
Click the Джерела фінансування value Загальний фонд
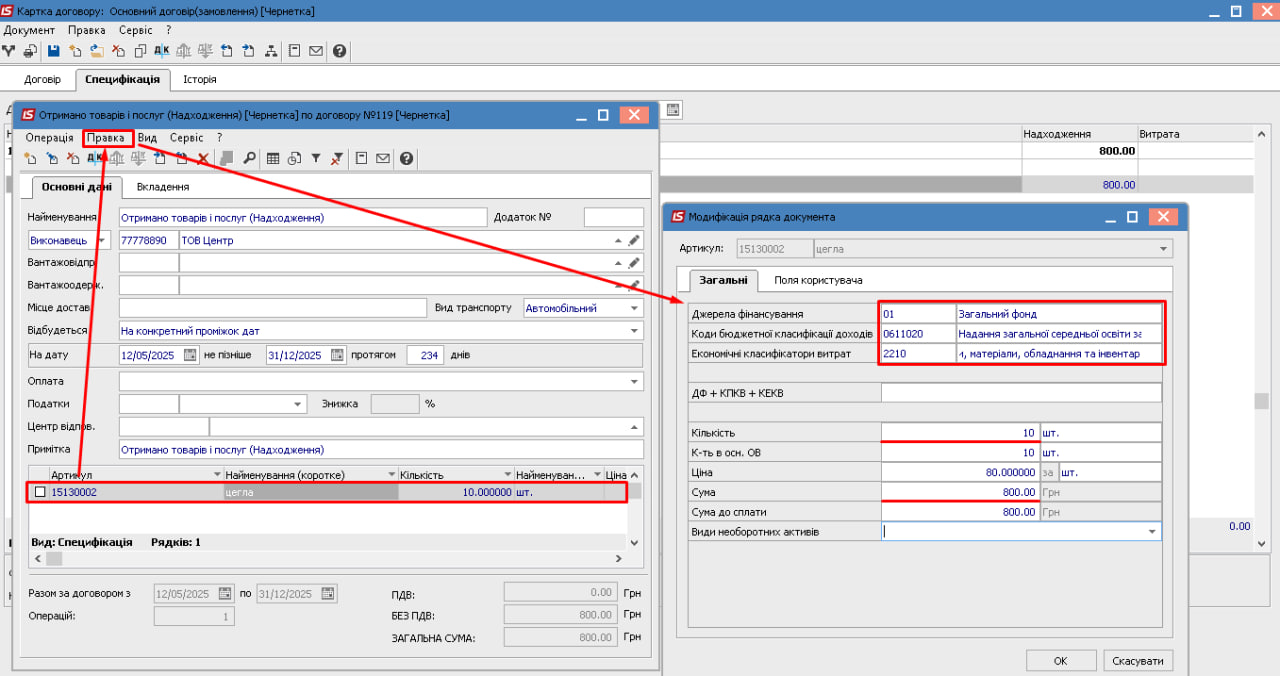pyautogui.click(x=1059, y=314)
